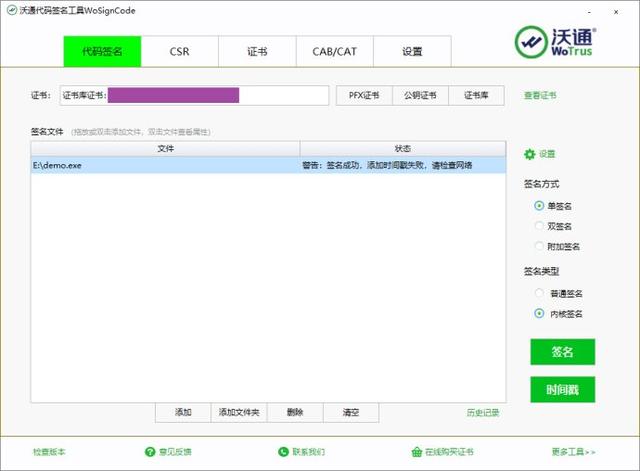Viewport: 640px width, 471px height.
Task: Open the 联系我们 link
Action: (309, 452)
